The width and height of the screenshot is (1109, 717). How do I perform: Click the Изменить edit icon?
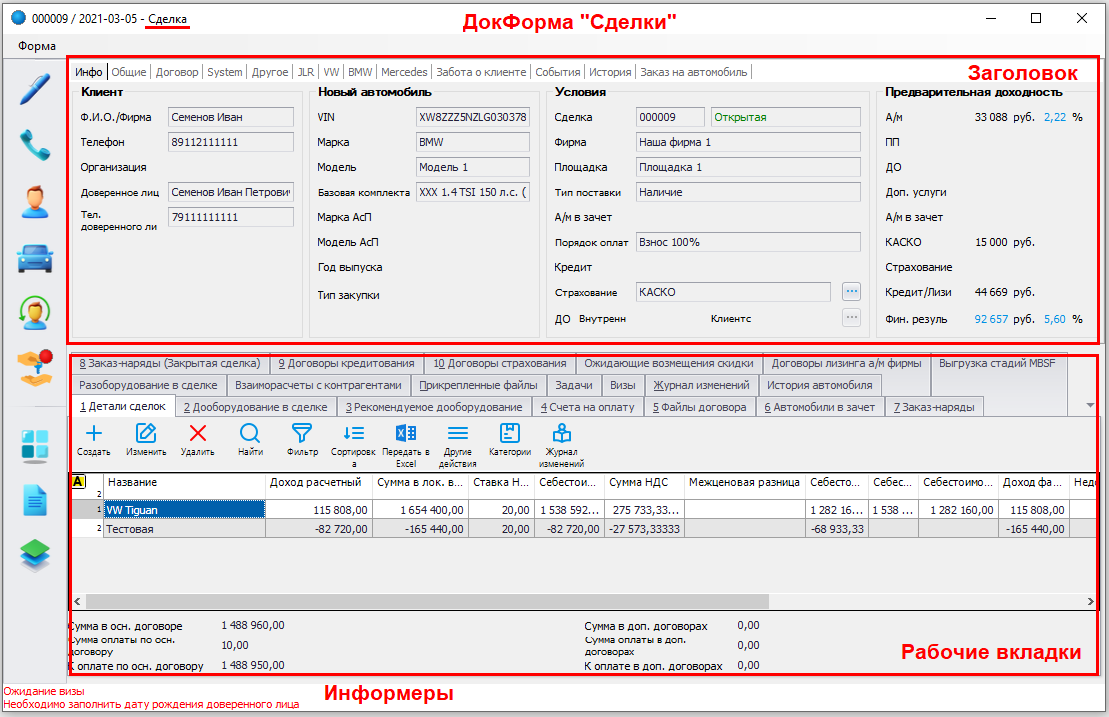pos(146,433)
